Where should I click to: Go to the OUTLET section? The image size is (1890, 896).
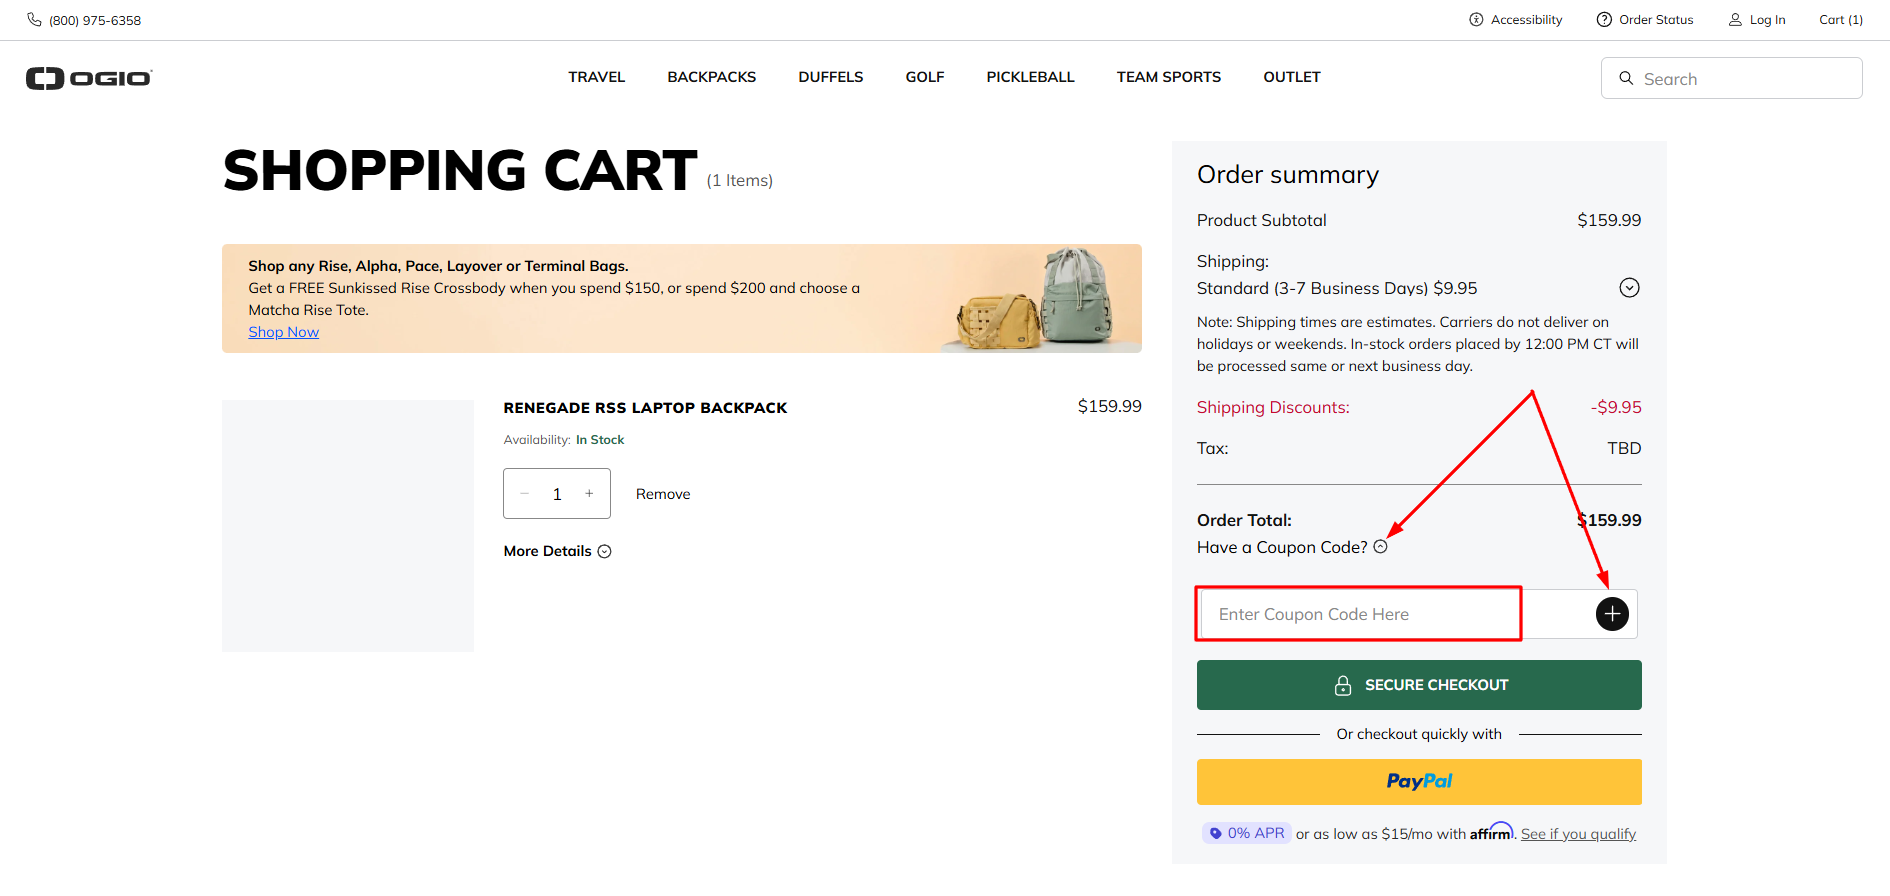[1292, 77]
